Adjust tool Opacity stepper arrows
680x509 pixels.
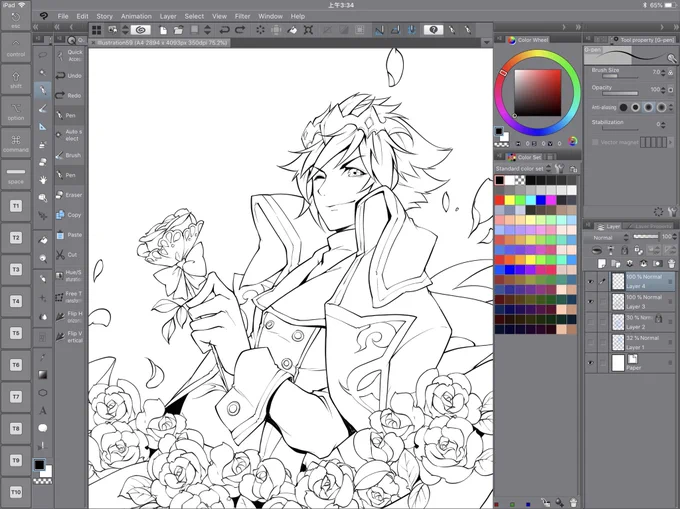click(x=663, y=90)
